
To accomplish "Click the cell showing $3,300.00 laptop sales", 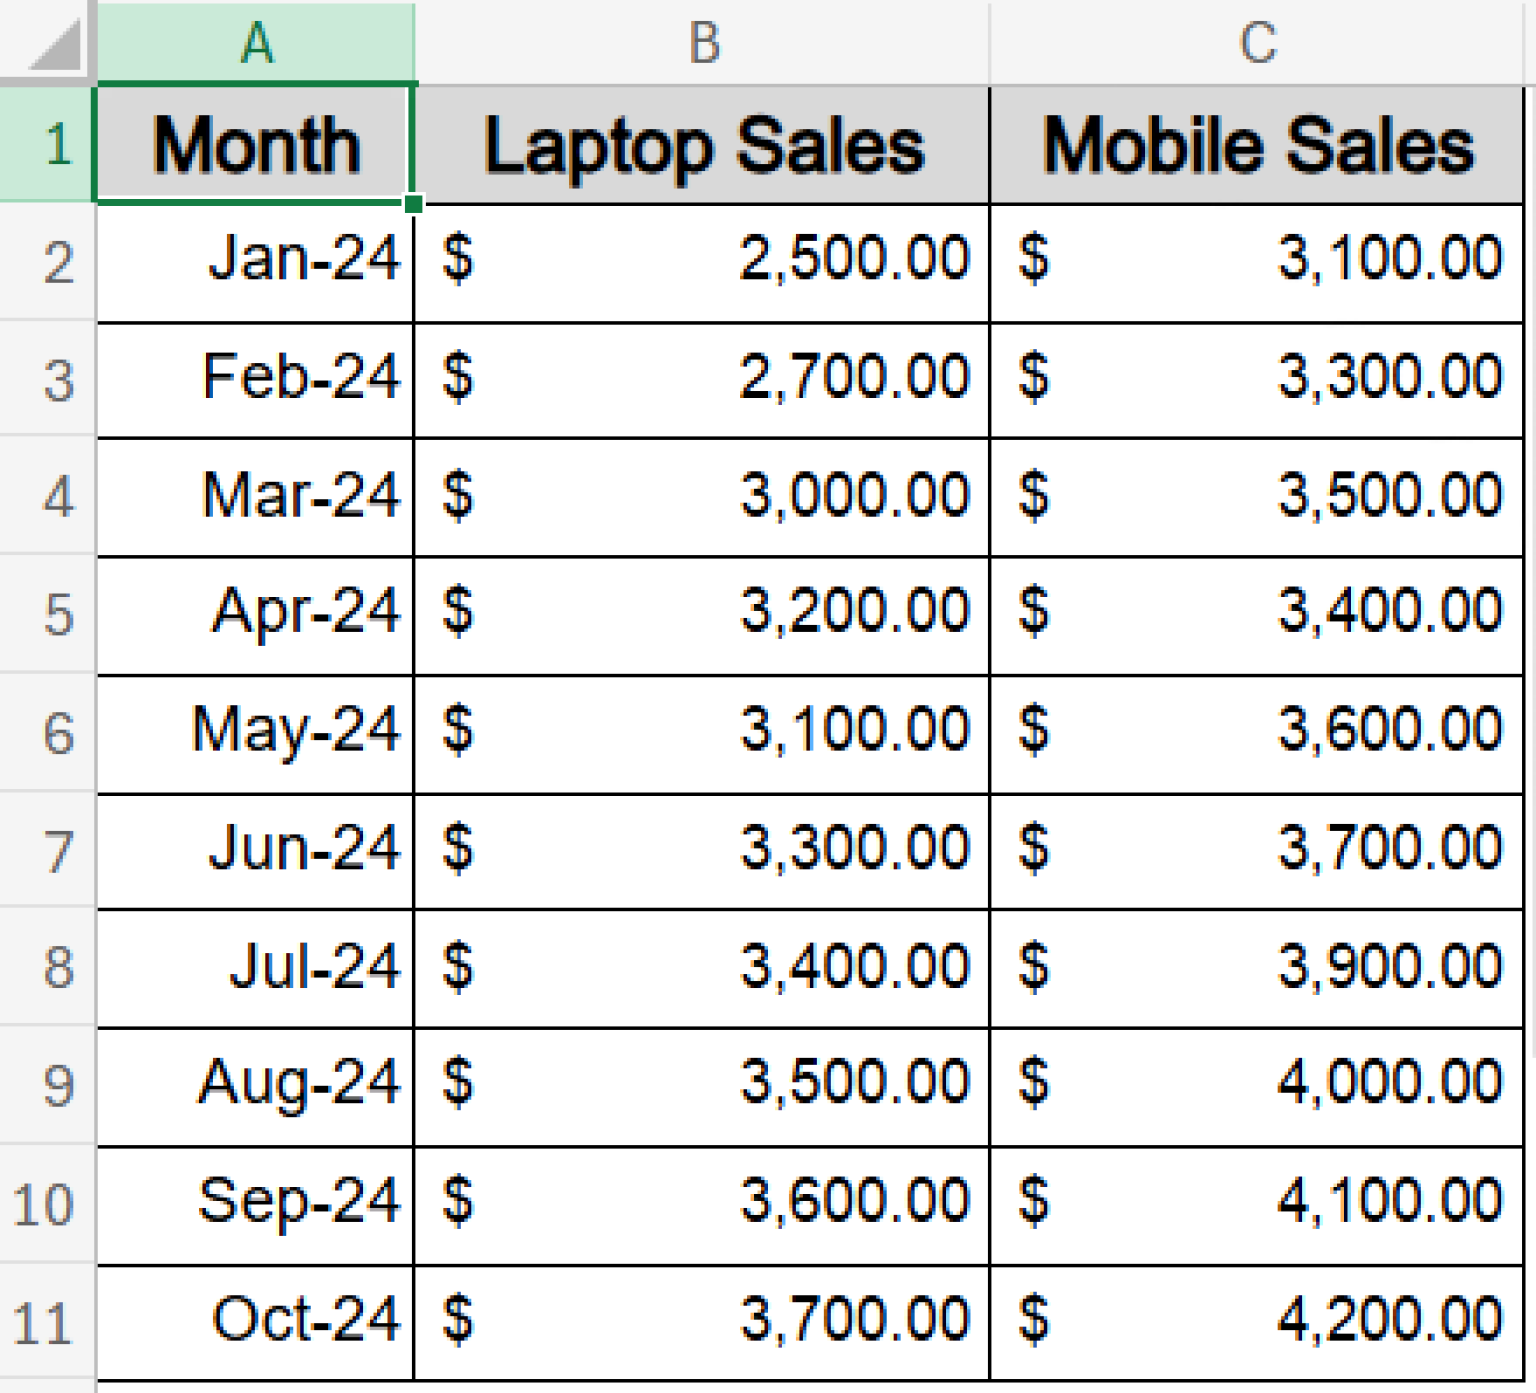I will (x=700, y=850).
